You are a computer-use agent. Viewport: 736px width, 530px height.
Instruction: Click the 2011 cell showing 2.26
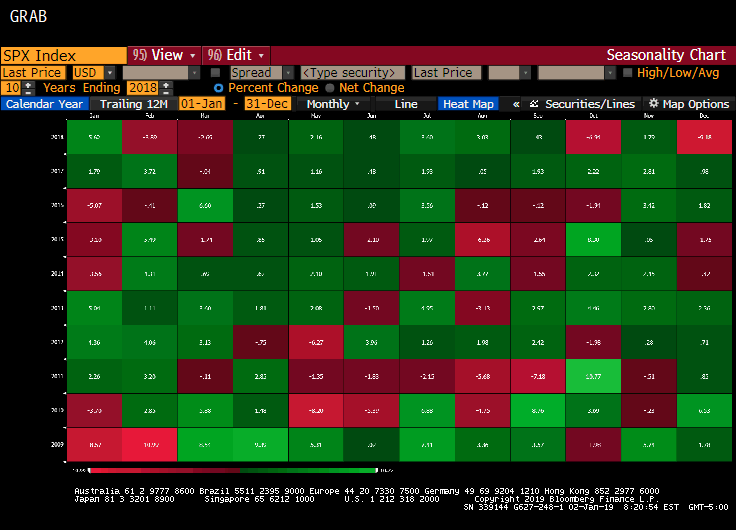[x=94, y=376]
